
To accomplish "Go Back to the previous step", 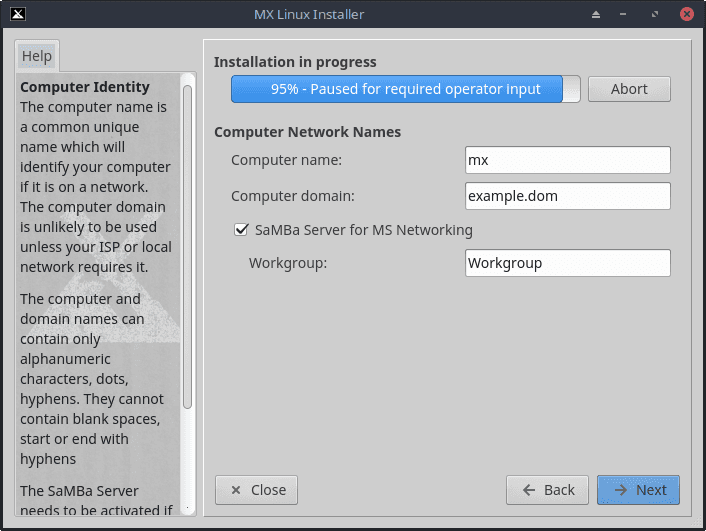I will (x=547, y=490).
